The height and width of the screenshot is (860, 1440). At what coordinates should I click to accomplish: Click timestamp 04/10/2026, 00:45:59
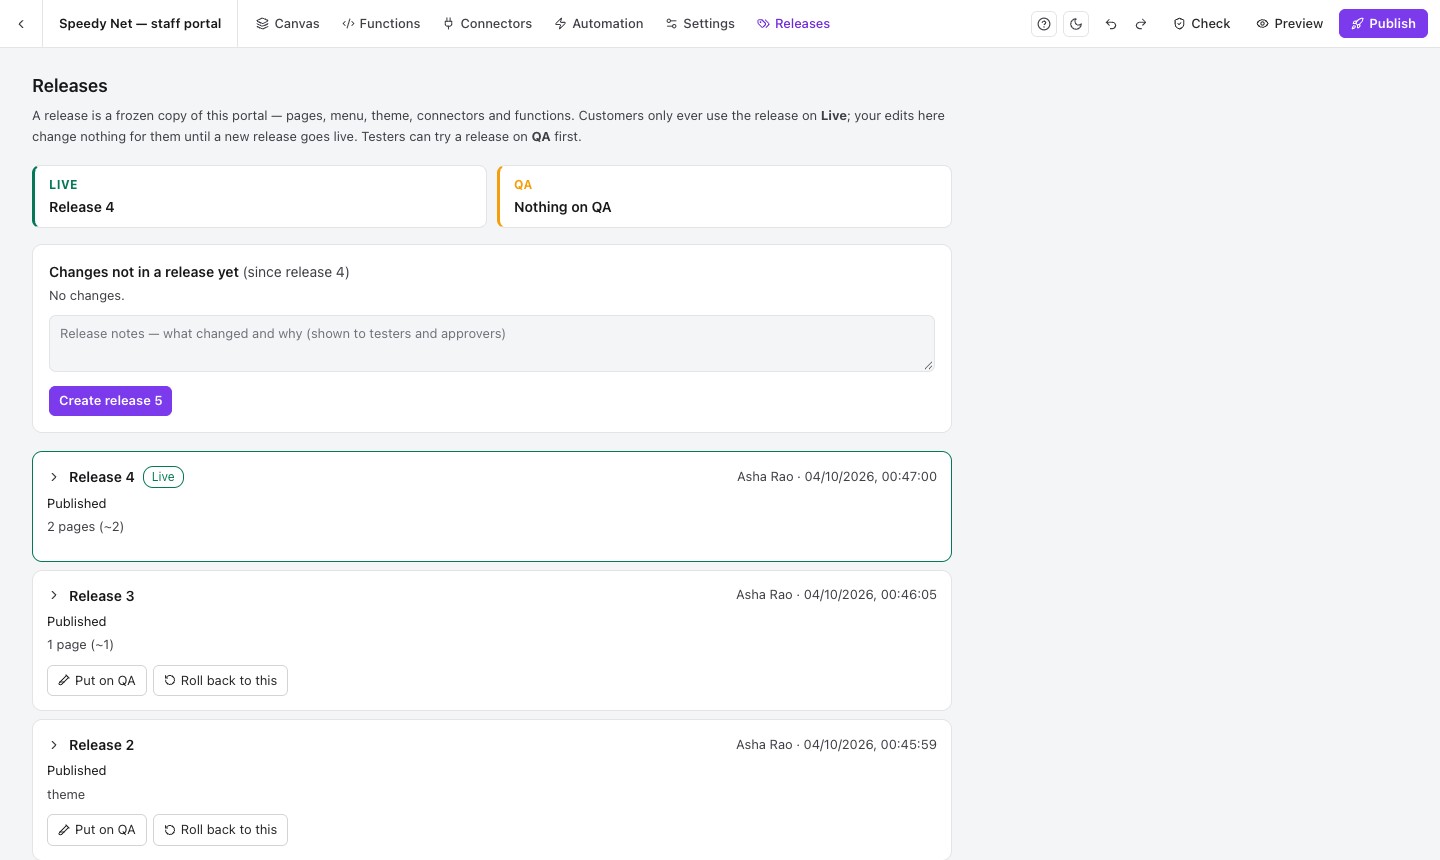click(x=870, y=745)
